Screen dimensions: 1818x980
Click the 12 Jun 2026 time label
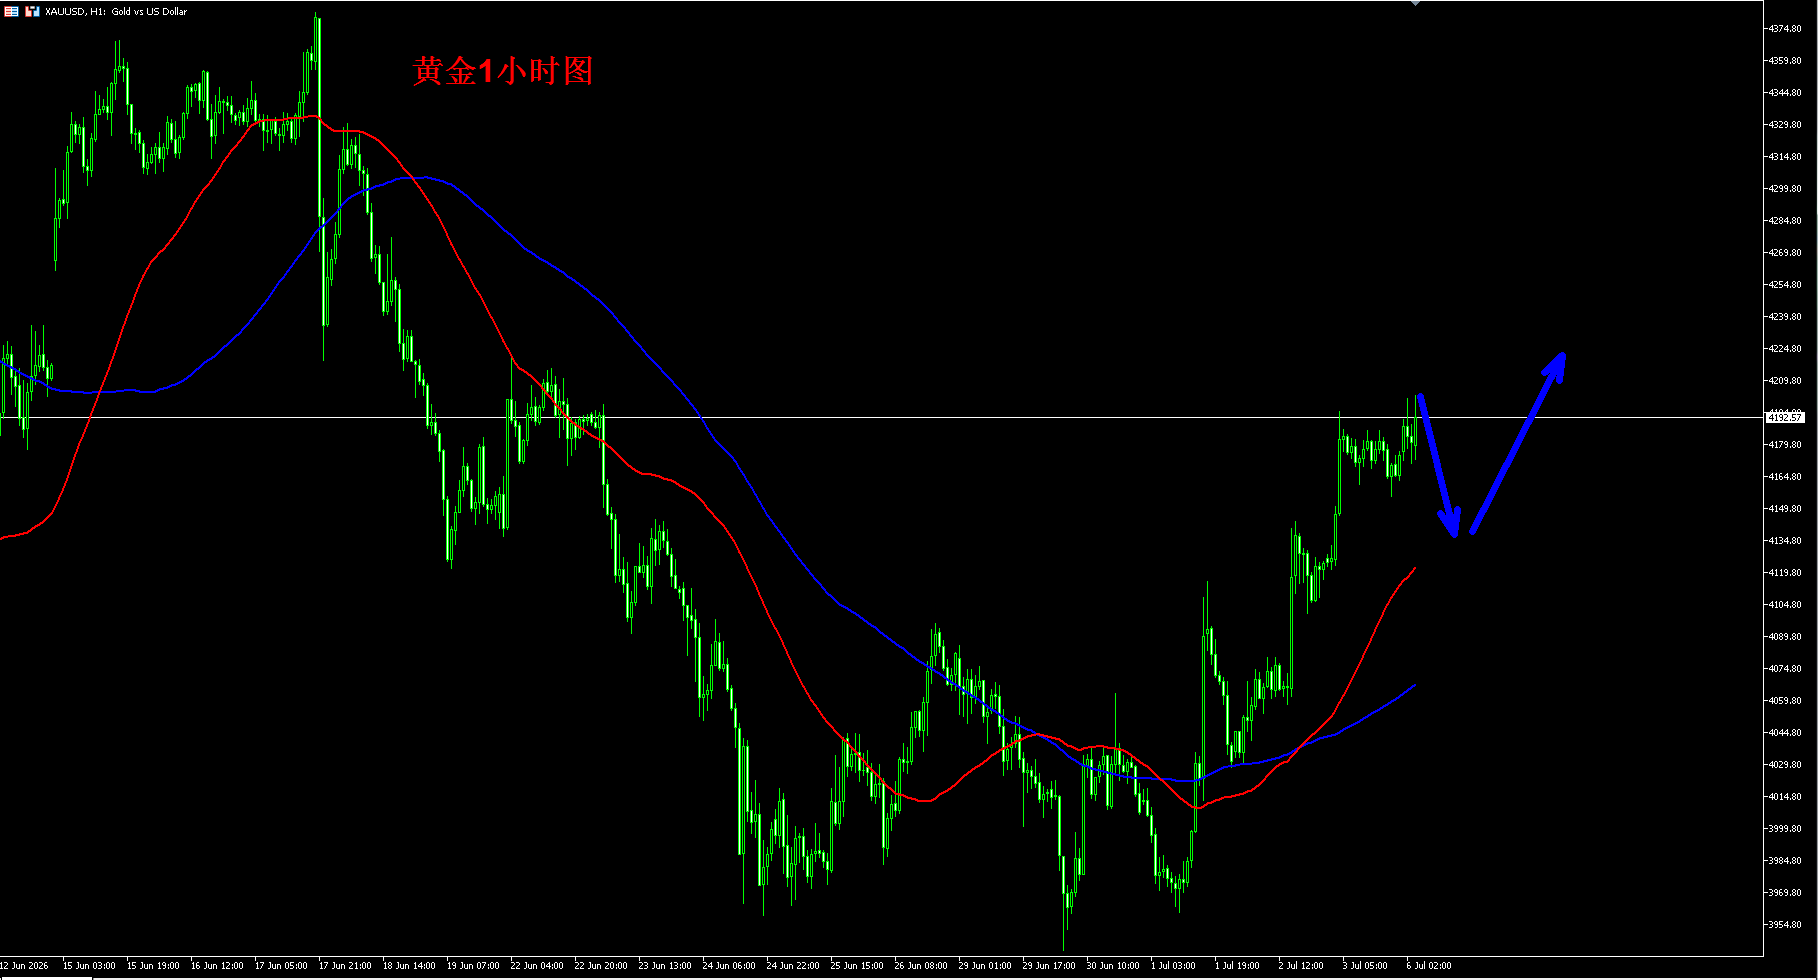pos(24,966)
